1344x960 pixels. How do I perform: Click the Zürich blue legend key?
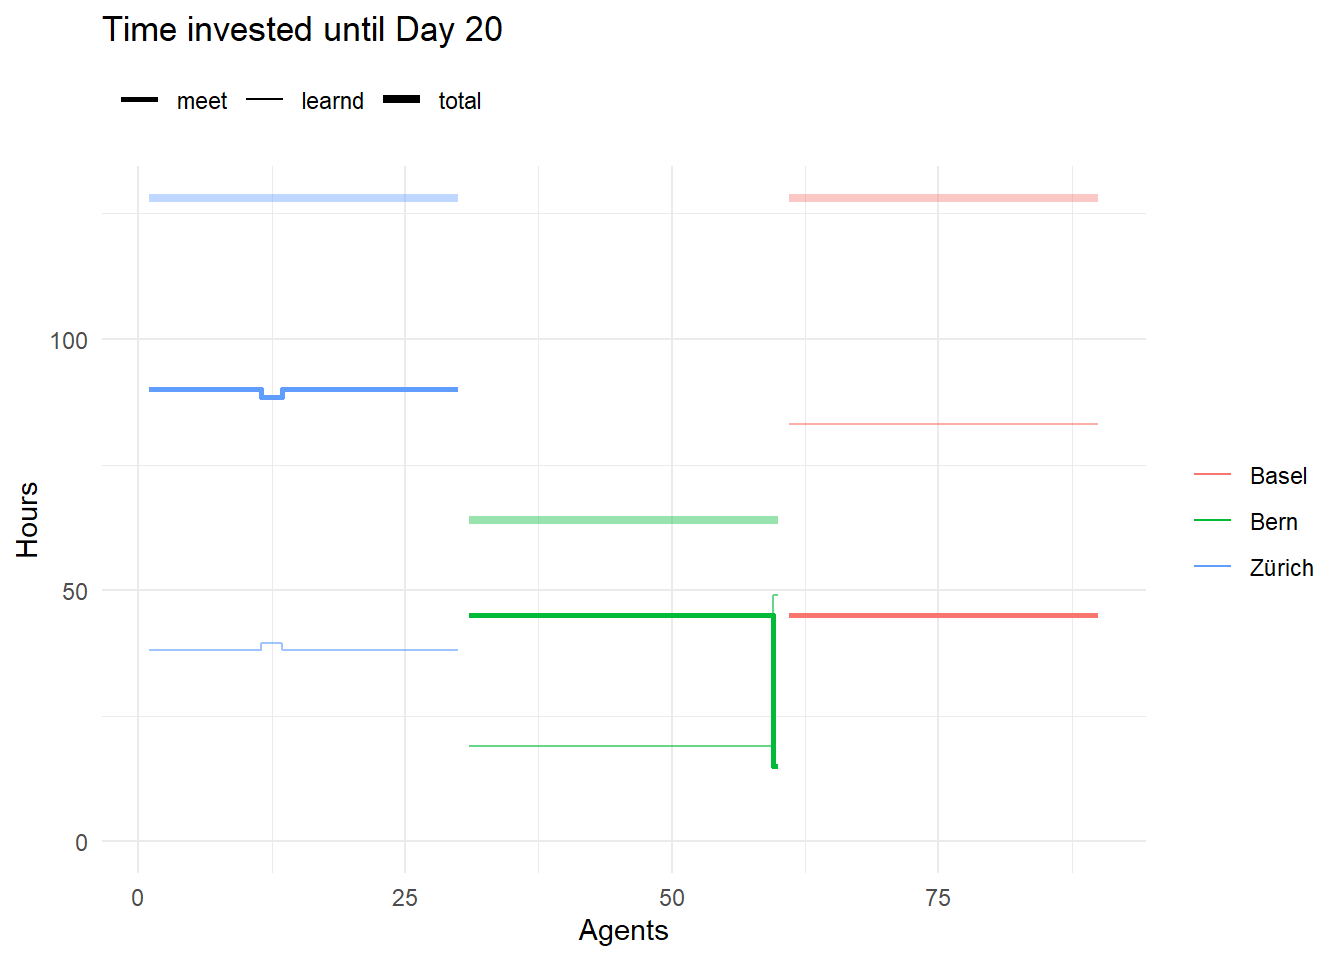[1212, 567]
